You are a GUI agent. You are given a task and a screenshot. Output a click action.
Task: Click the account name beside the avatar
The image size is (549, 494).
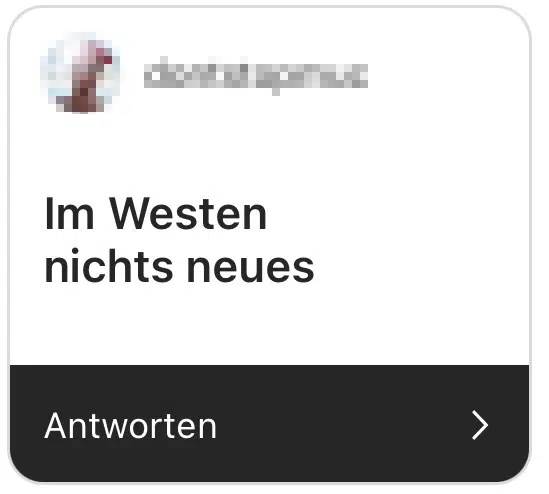(x=256, y=75)
